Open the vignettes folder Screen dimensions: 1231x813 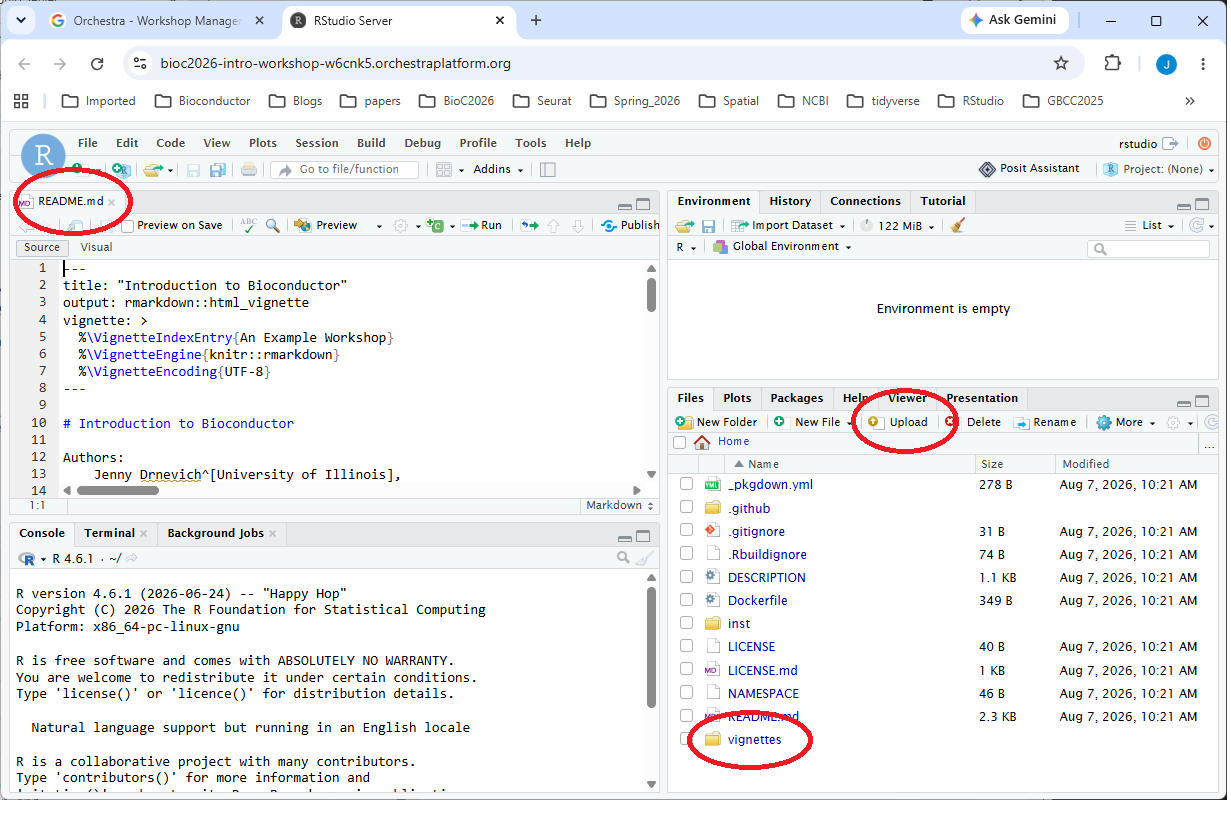[x=754, y=740]
